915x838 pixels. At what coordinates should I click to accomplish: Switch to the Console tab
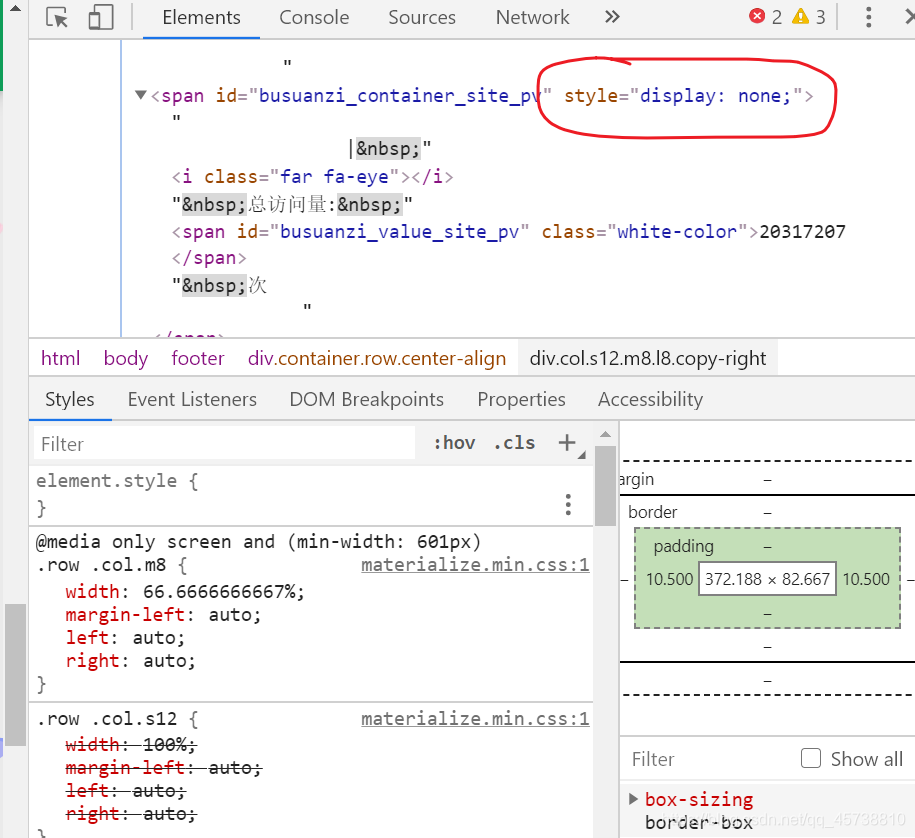pos(314,18)
